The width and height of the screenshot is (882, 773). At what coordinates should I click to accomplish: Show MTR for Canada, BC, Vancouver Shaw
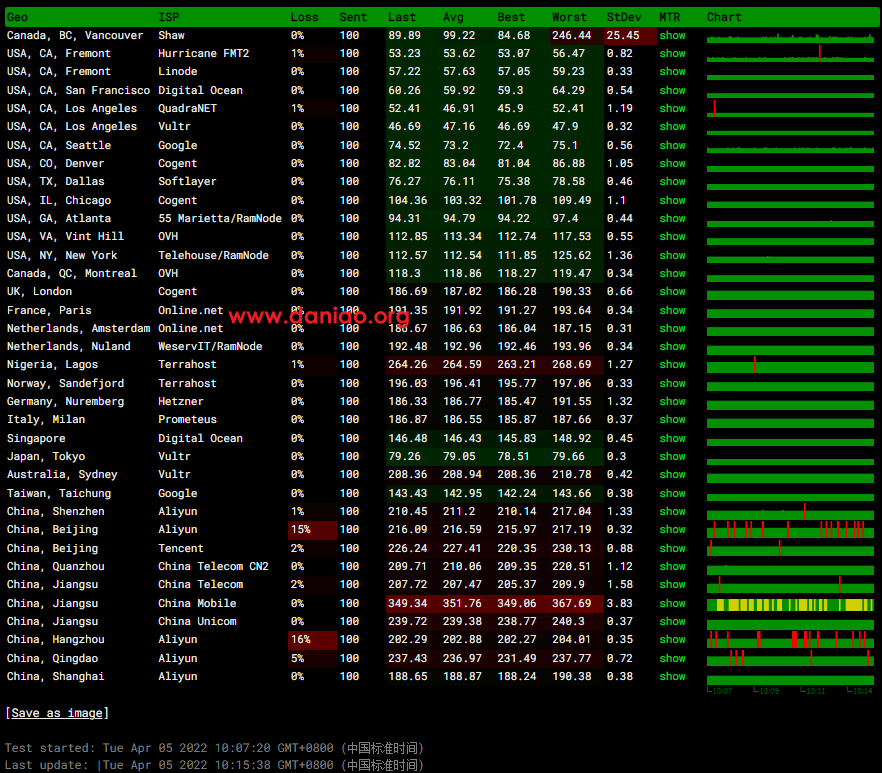coord(672,35)
